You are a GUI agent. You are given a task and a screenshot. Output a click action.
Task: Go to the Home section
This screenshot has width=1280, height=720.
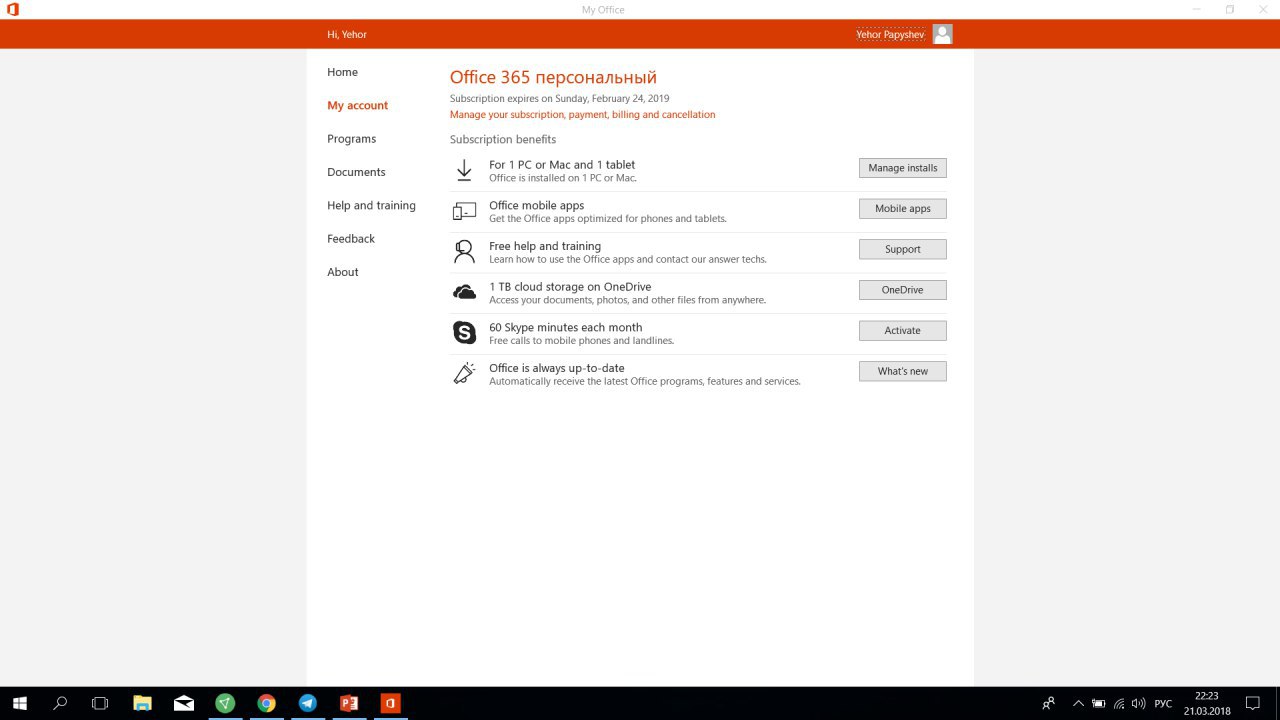(x=342, y=72)
